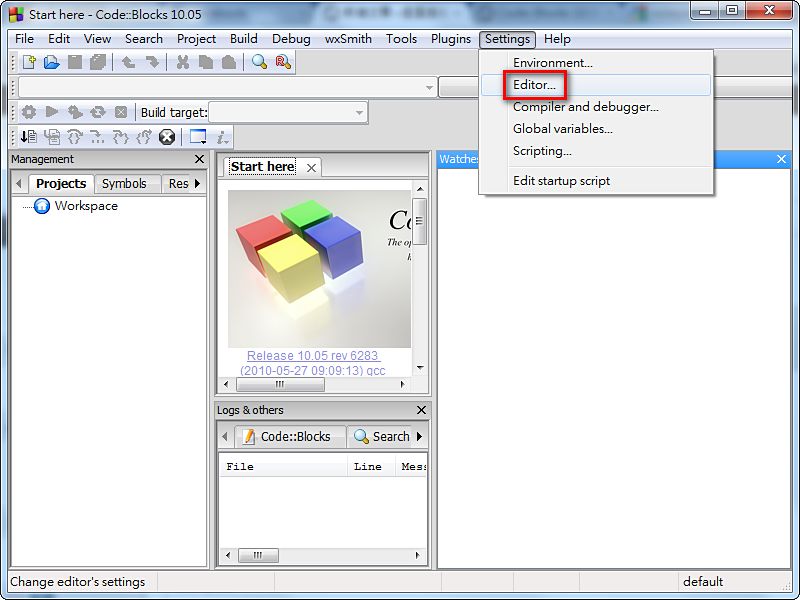Click Start here scrollbar down arrow

[420, 367]
